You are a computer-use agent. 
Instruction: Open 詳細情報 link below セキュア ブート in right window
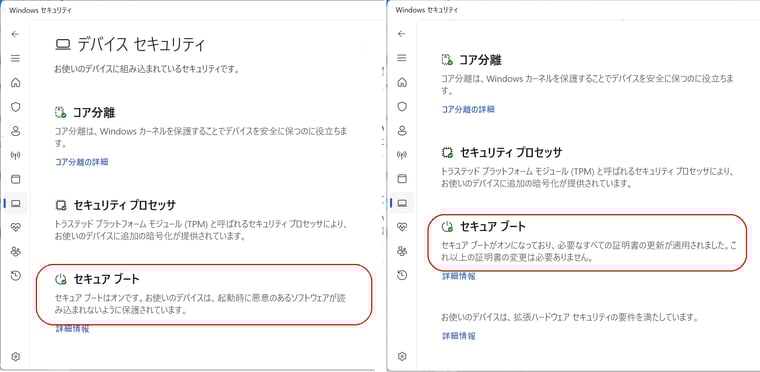coord(459,276)
